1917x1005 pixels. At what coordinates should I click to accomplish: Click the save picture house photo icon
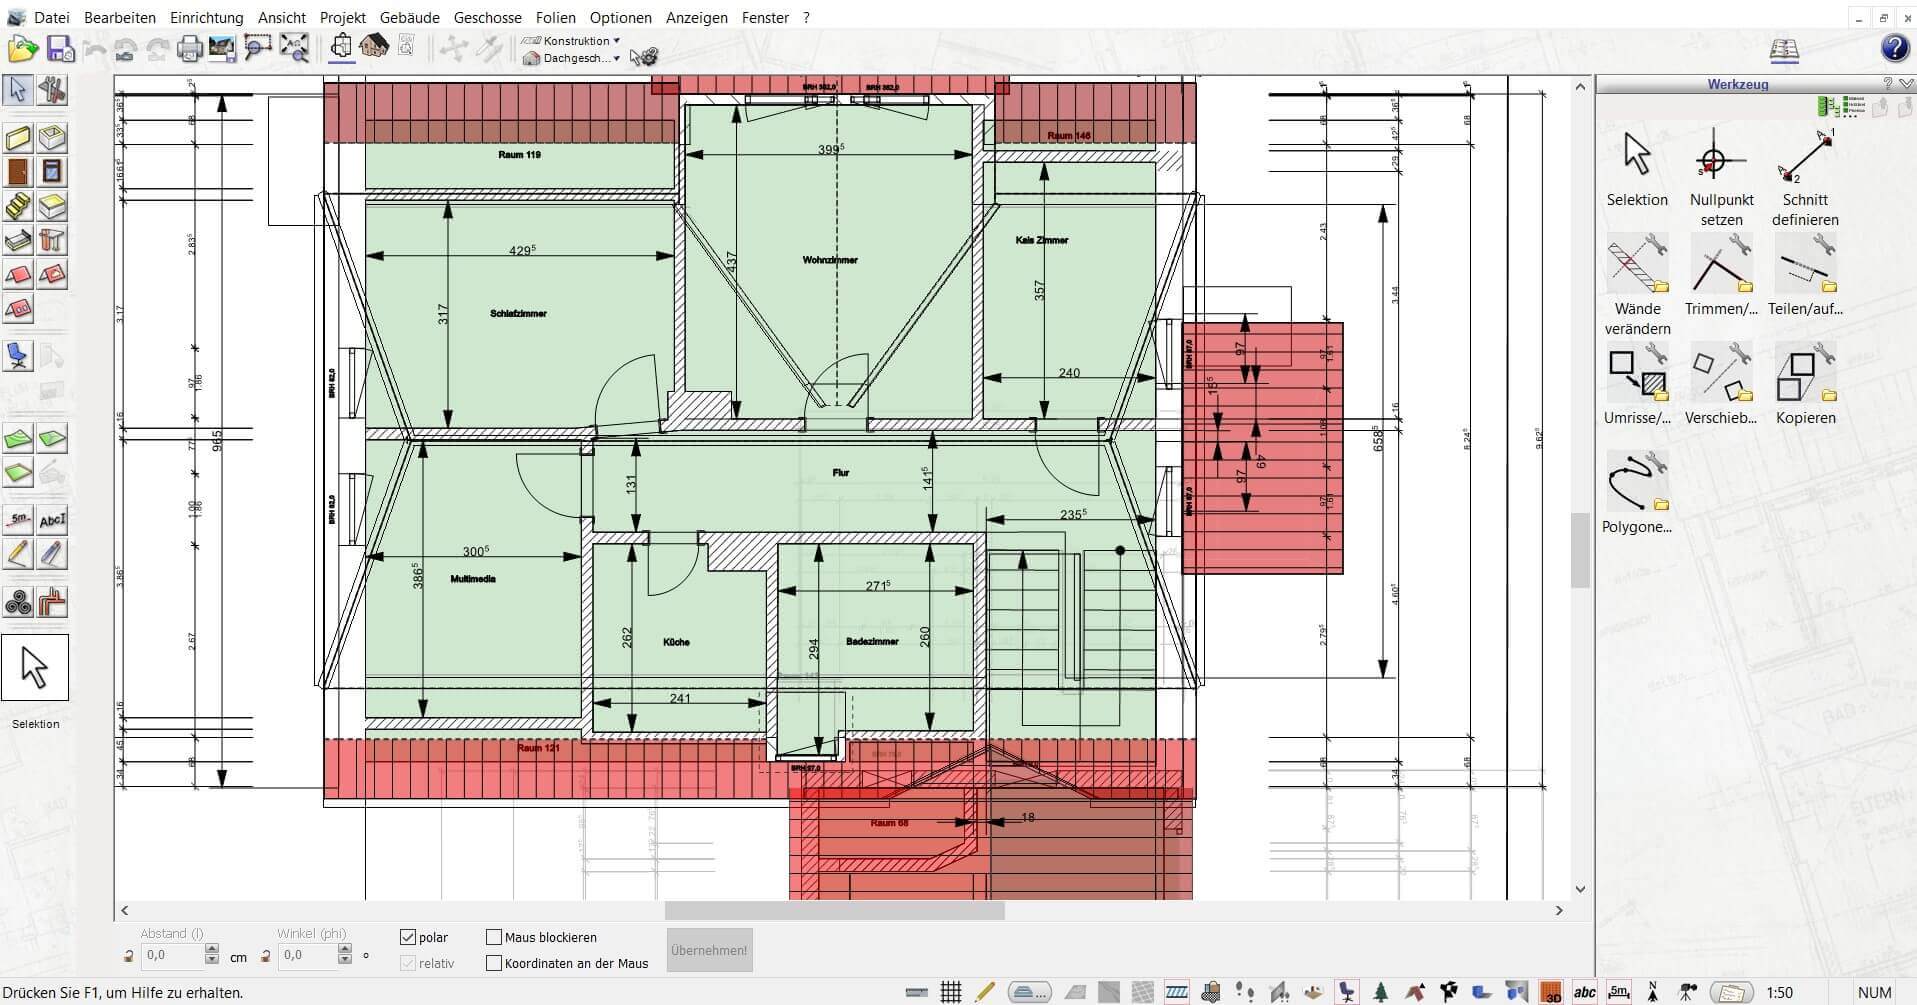(x=222, y=48)
